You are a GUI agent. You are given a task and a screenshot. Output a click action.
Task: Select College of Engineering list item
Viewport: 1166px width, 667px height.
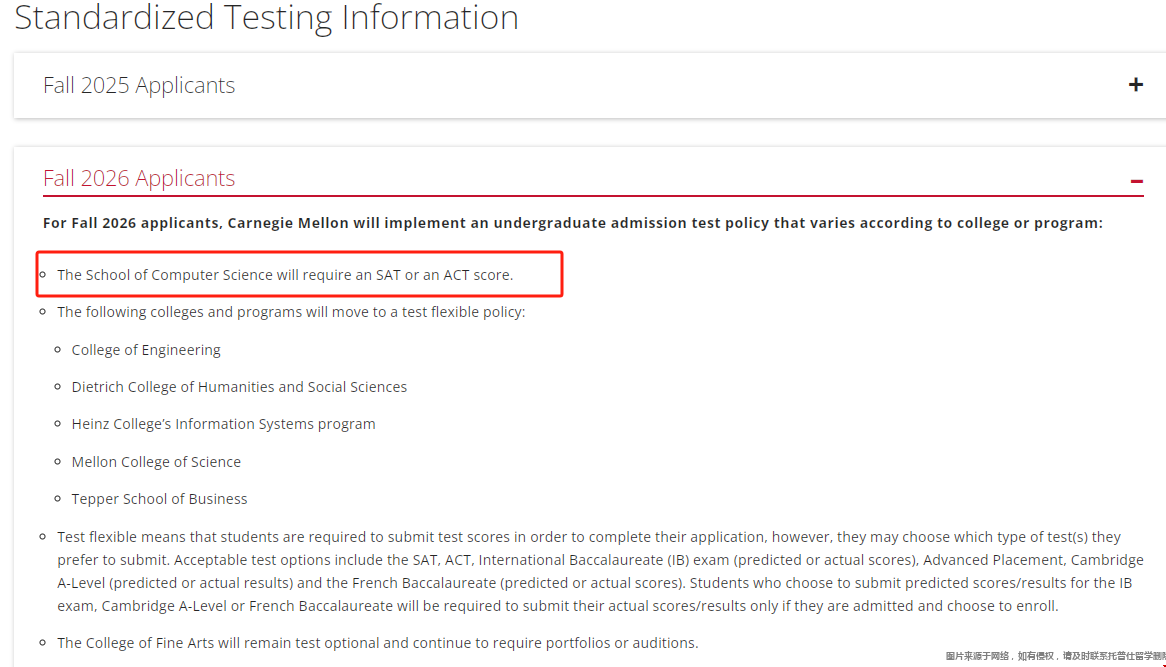(146, 350)
